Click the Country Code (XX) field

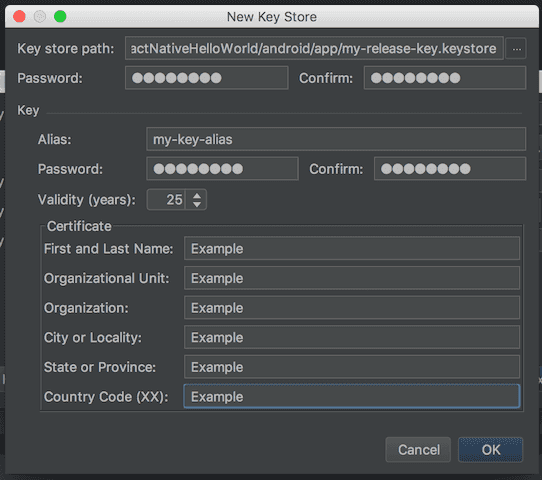point(352,396)
